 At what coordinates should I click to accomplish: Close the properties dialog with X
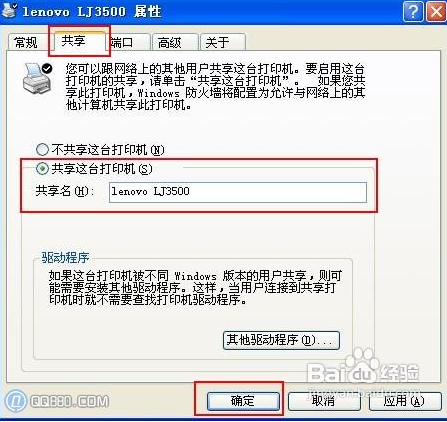(x=436, y=12)
